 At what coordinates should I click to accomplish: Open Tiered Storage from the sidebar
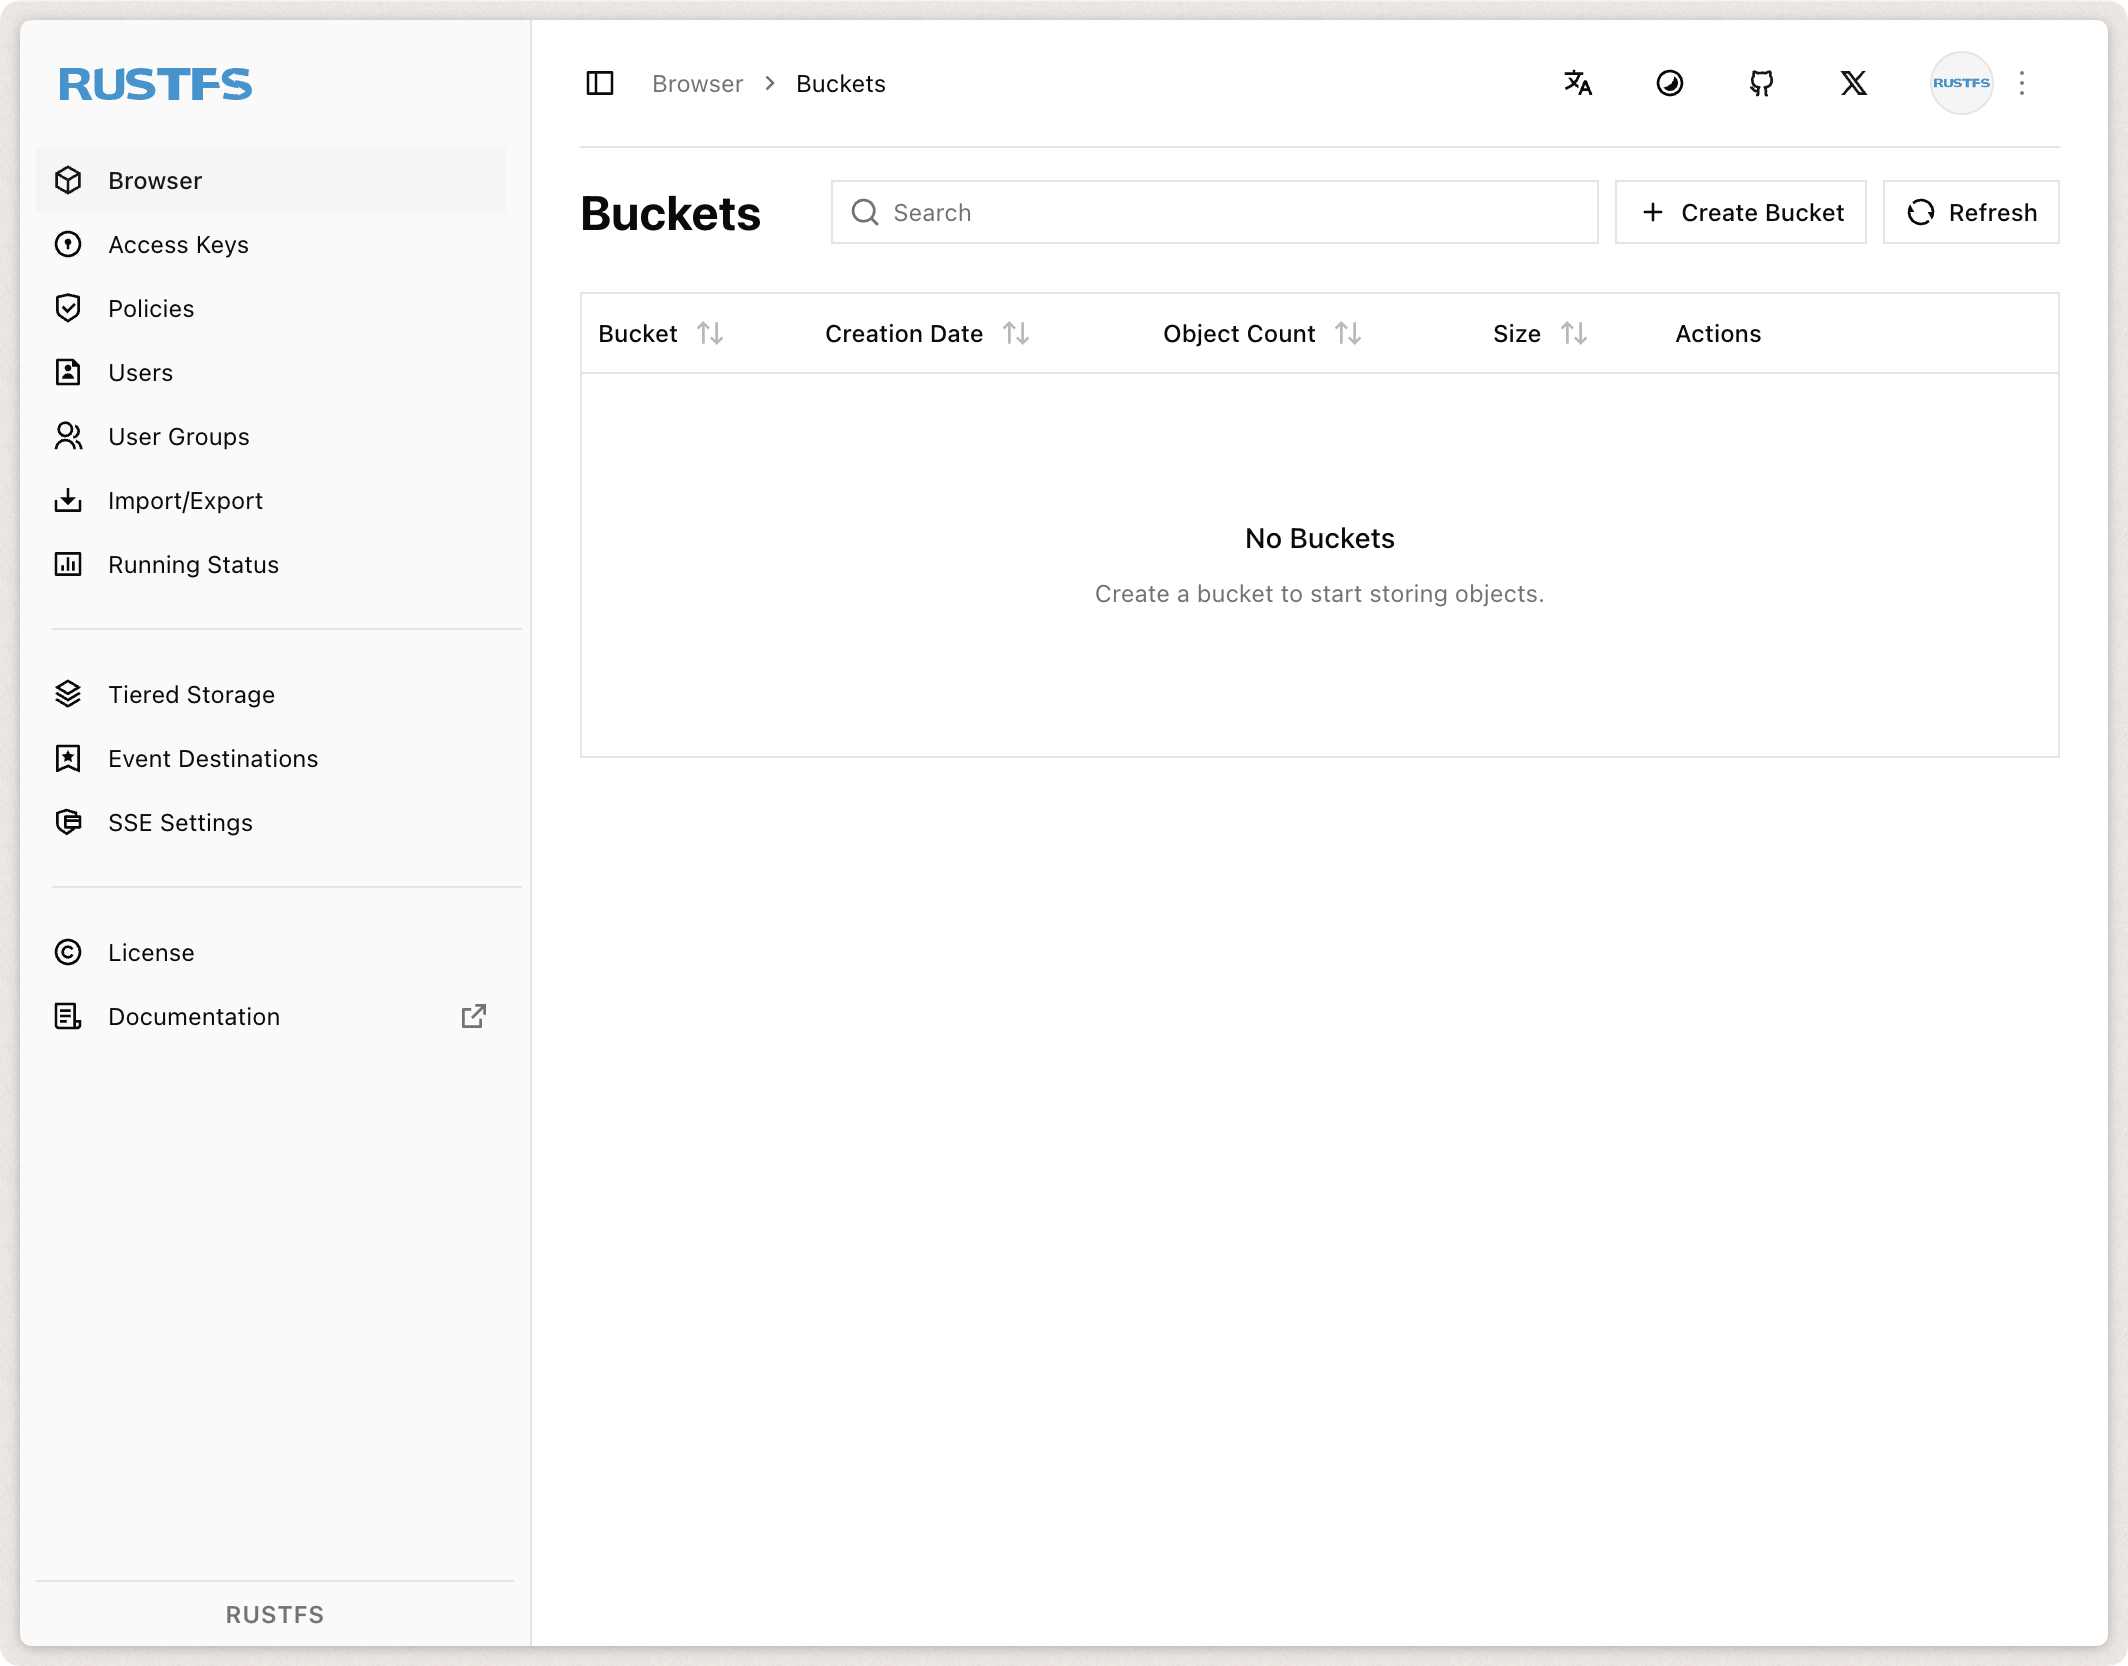click(192, 694)
